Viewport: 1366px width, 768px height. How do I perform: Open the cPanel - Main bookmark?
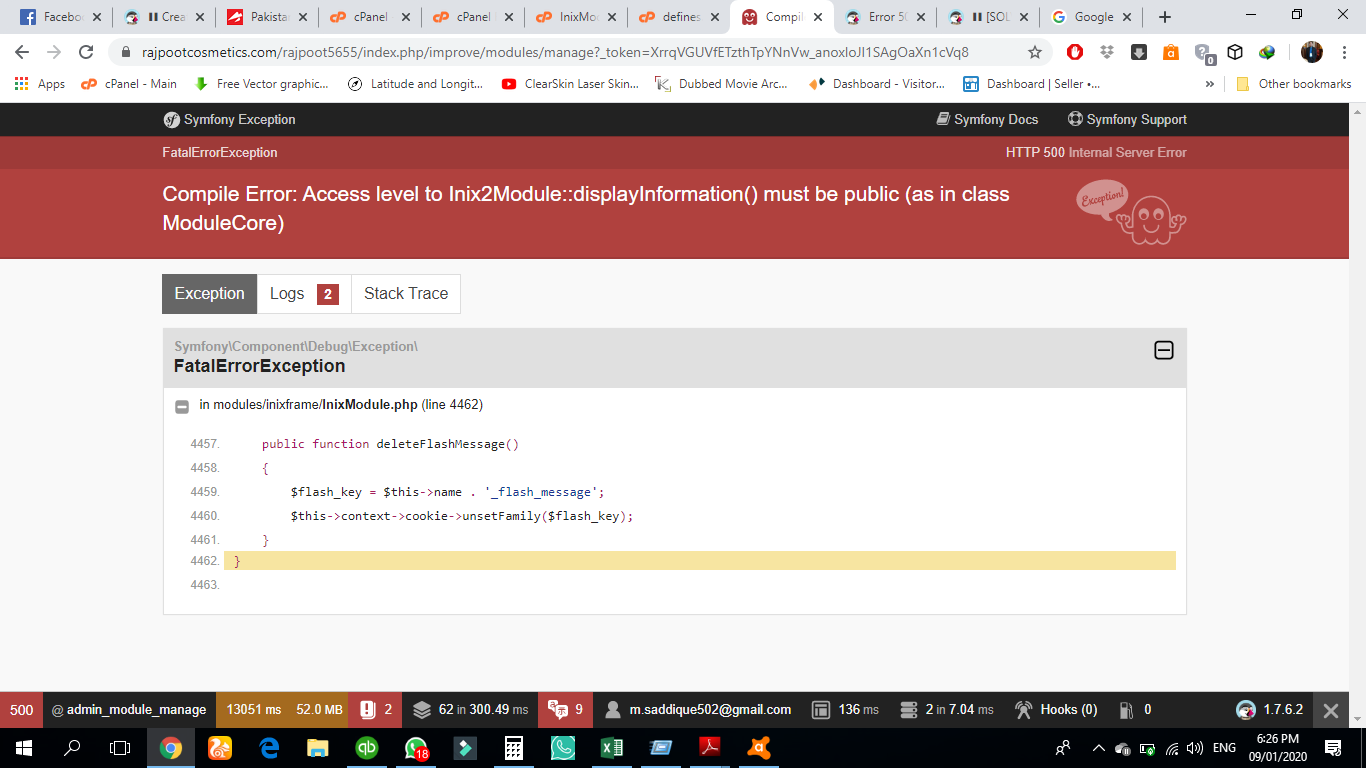coord(129,84)
